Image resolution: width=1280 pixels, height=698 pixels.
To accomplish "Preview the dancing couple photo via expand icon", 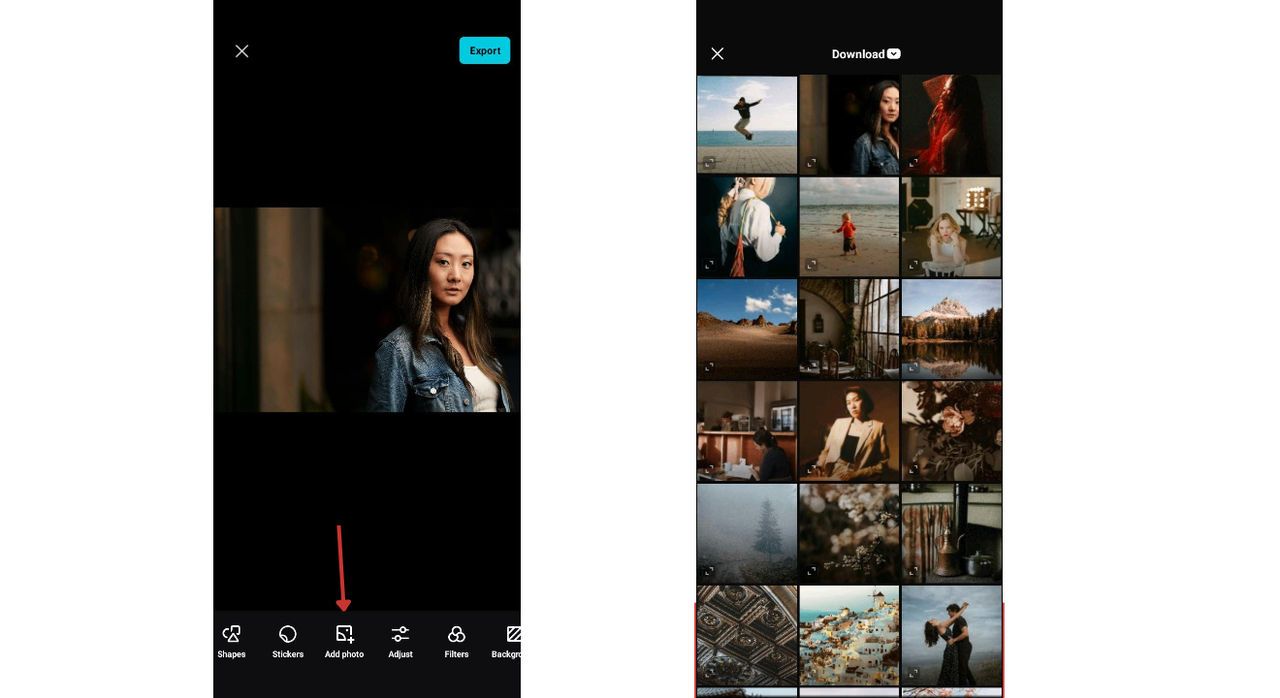I will point(914,673).
